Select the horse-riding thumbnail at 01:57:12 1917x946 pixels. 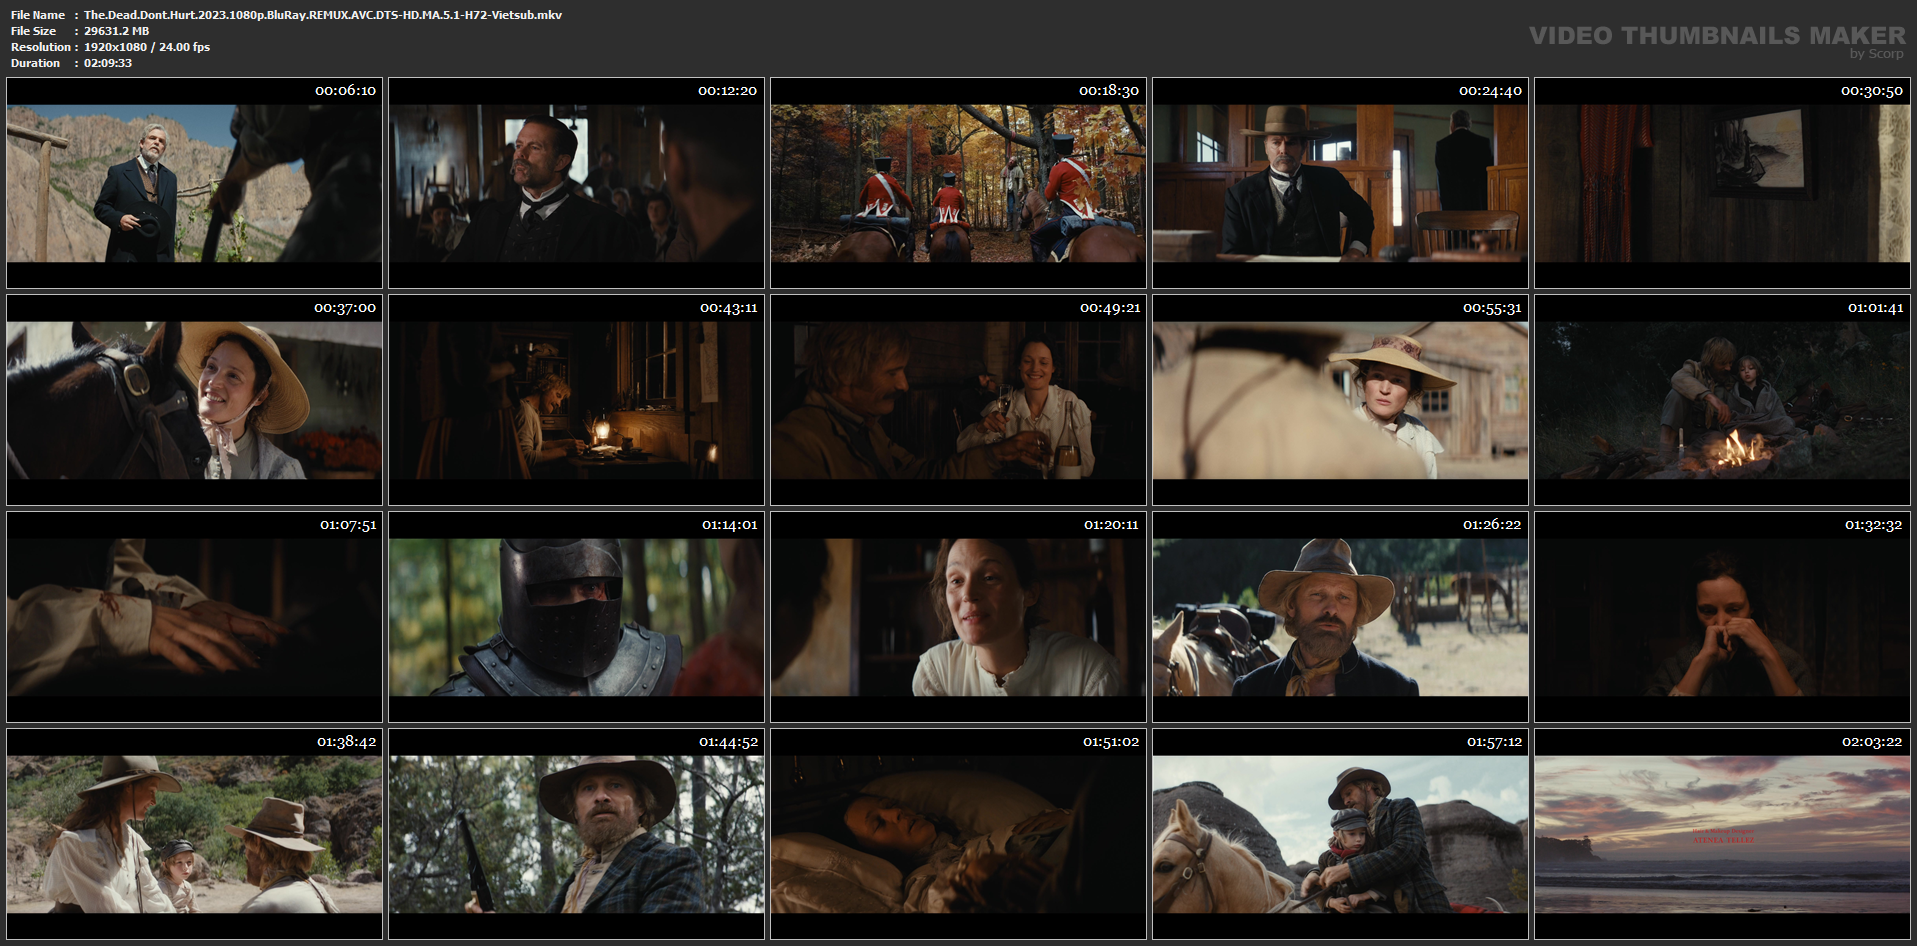point(1340,834)
